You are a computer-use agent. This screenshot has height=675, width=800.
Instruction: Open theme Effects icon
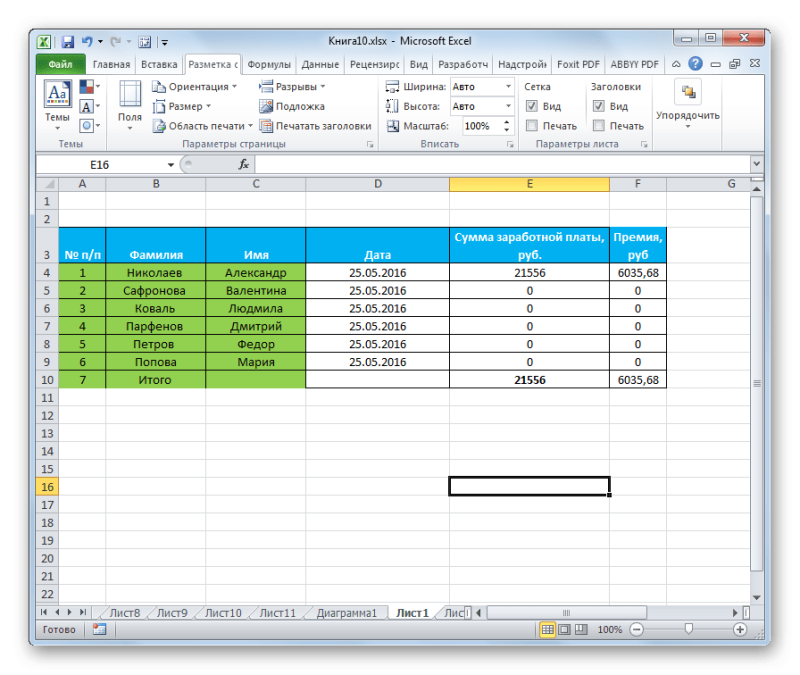(x=90, y=126)
